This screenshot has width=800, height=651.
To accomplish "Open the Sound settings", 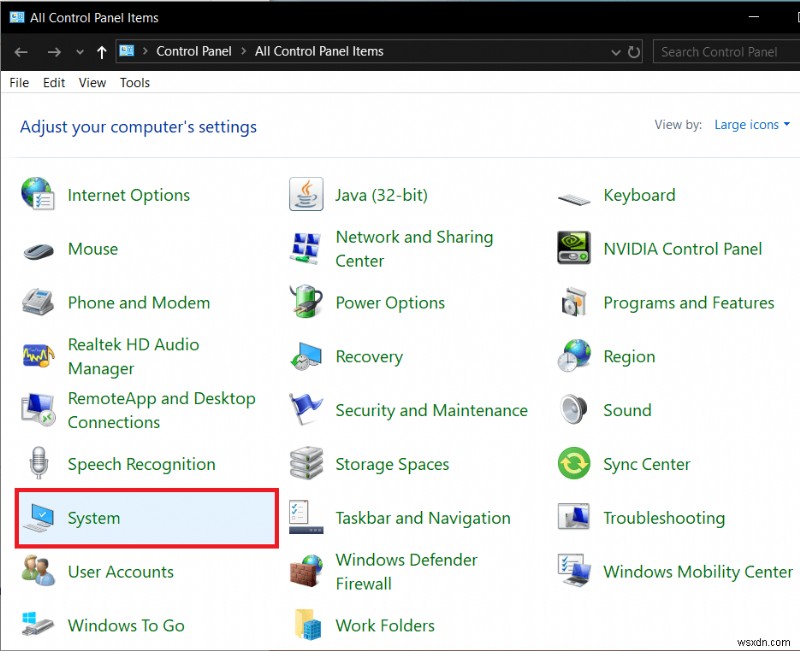I will (x=627, y=410).
